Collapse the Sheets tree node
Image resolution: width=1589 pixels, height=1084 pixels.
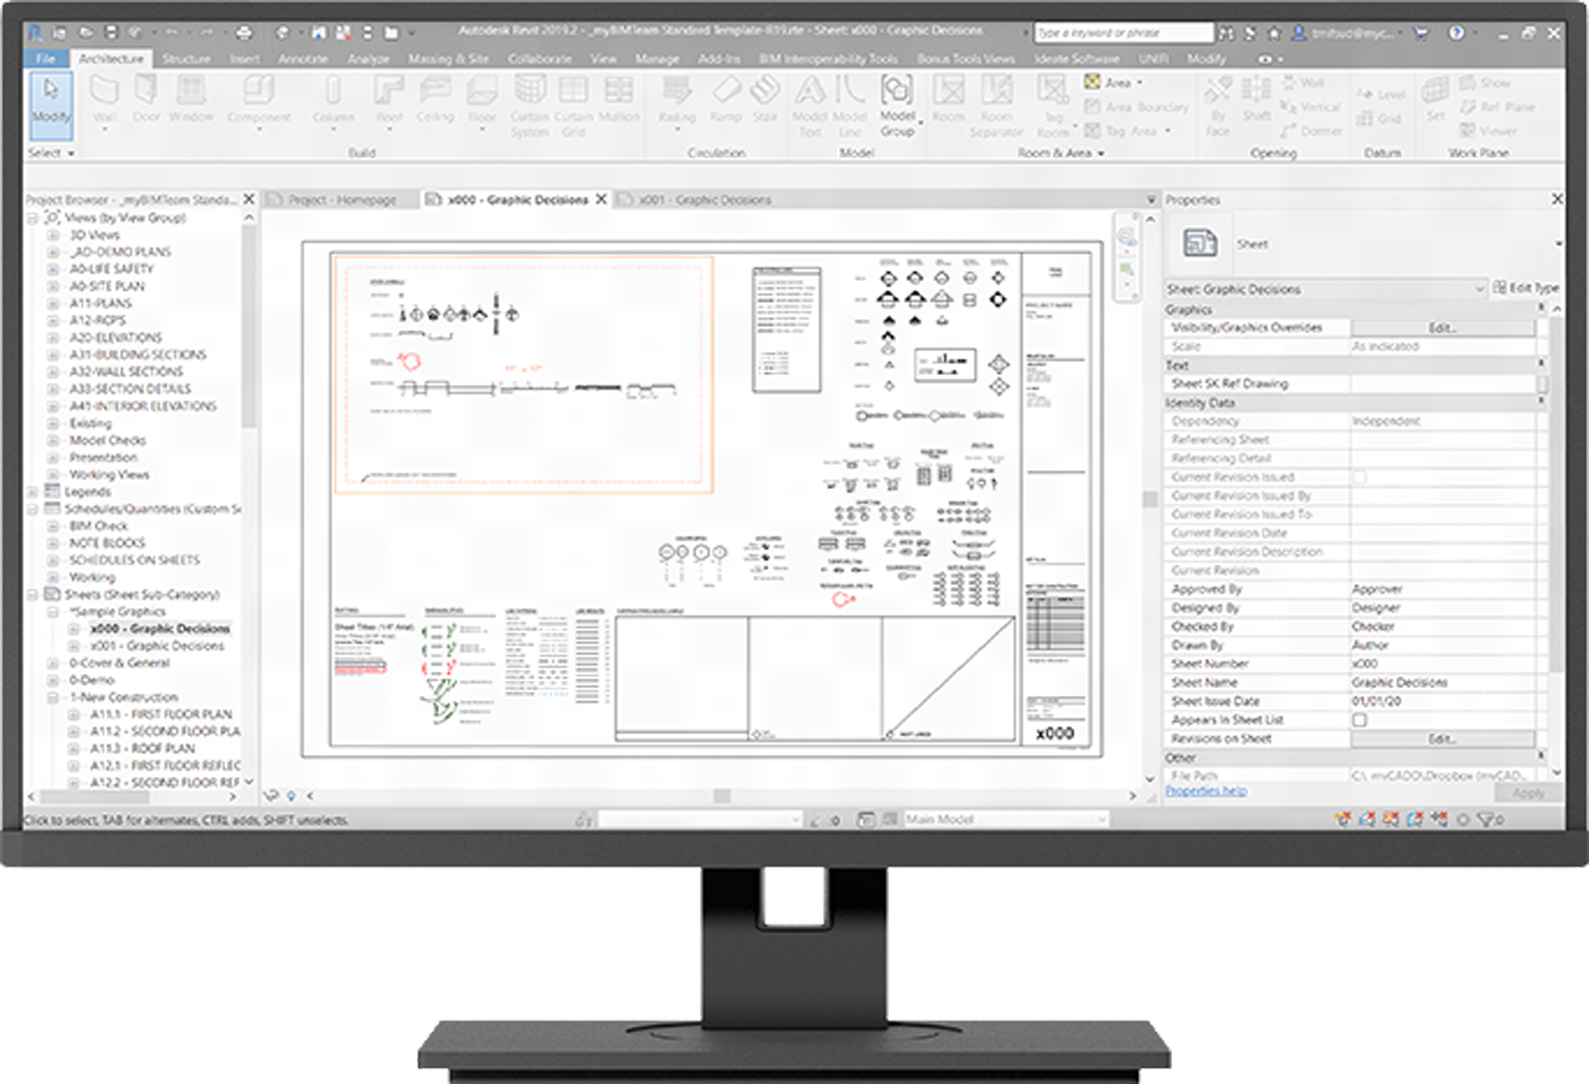pos(33,594)
